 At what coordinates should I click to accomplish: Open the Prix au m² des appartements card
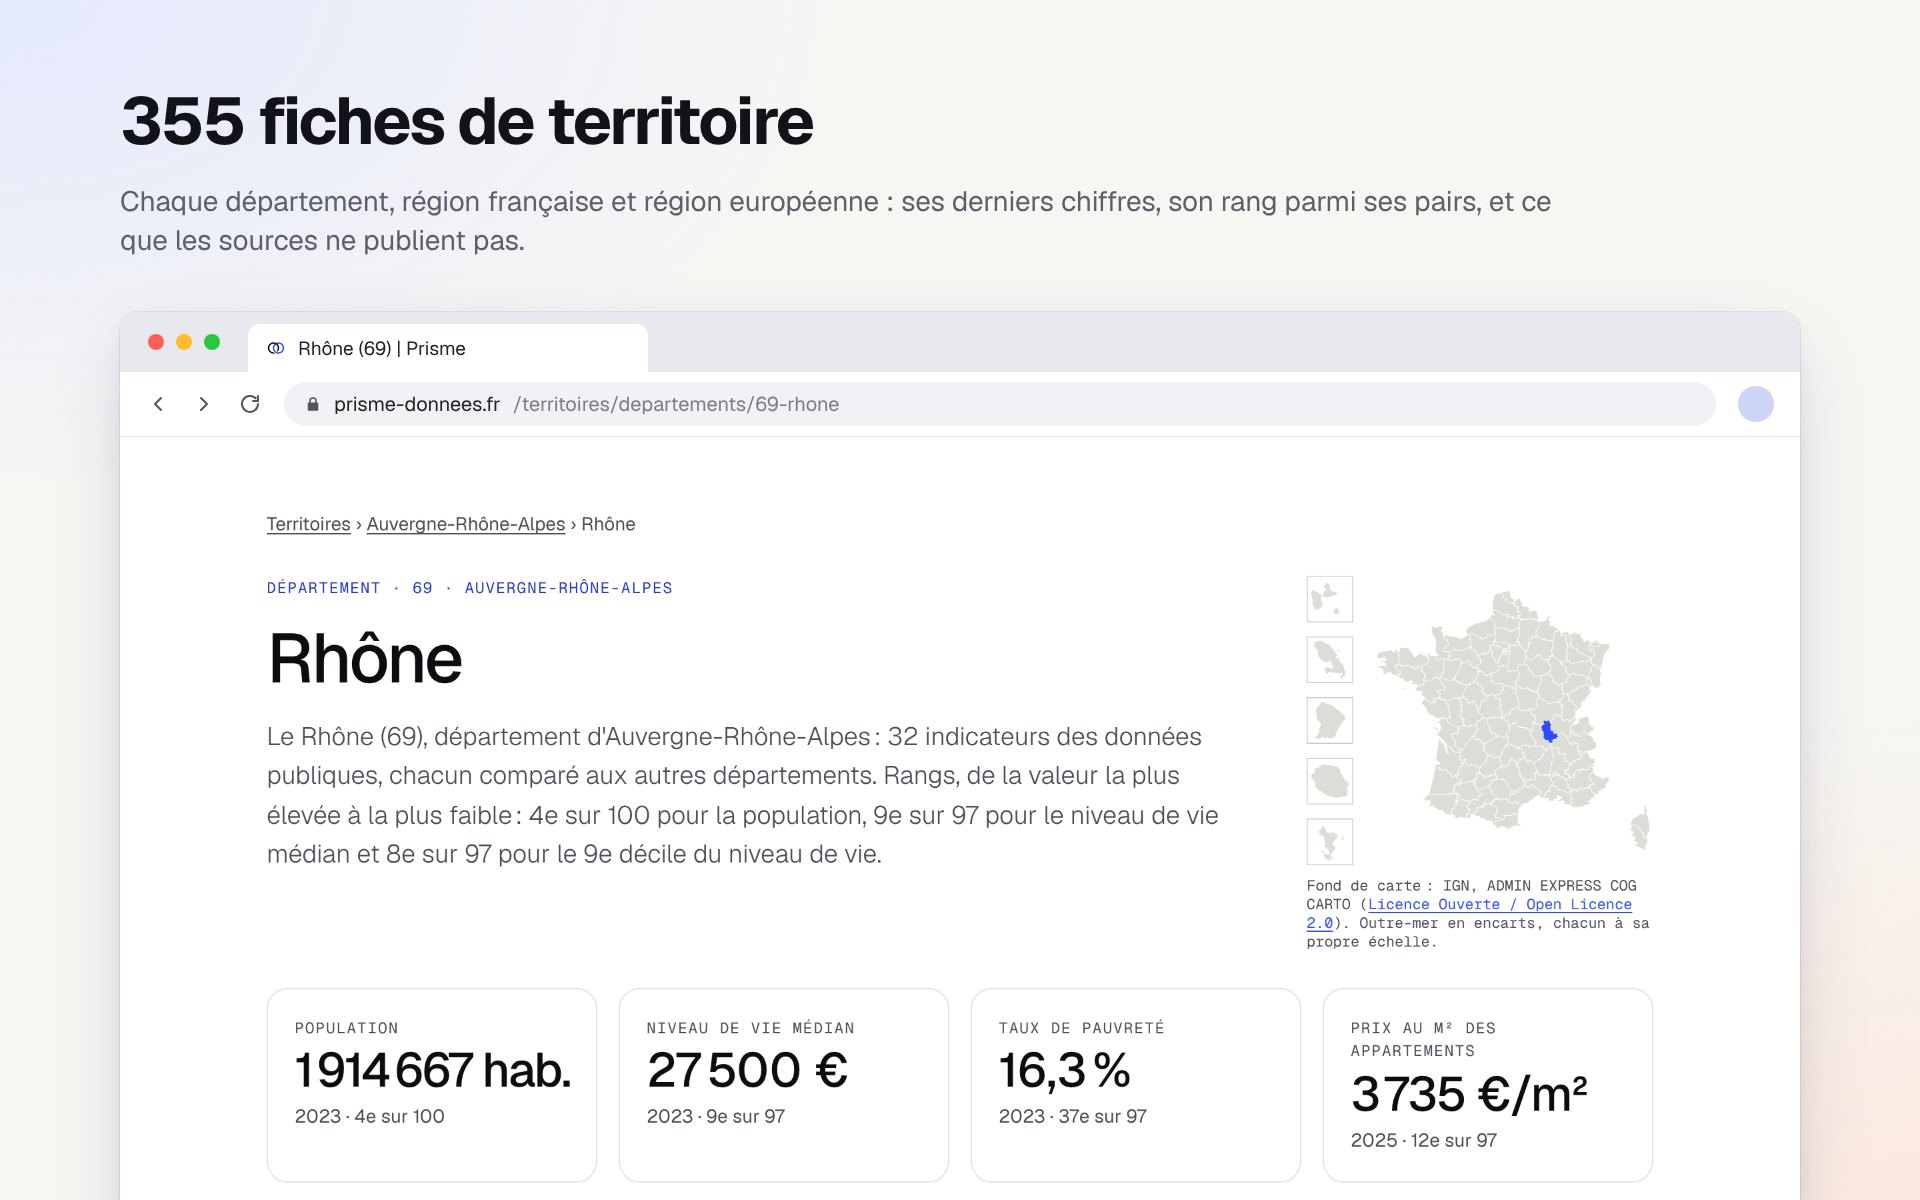(1488, 1085)
